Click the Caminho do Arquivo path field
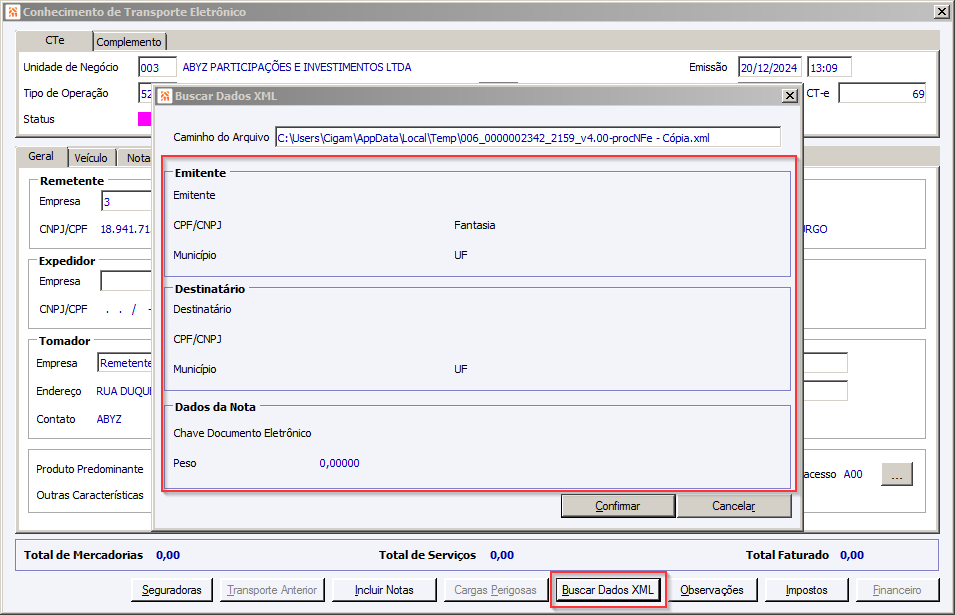The image size is (955, 615). (527, 138)
